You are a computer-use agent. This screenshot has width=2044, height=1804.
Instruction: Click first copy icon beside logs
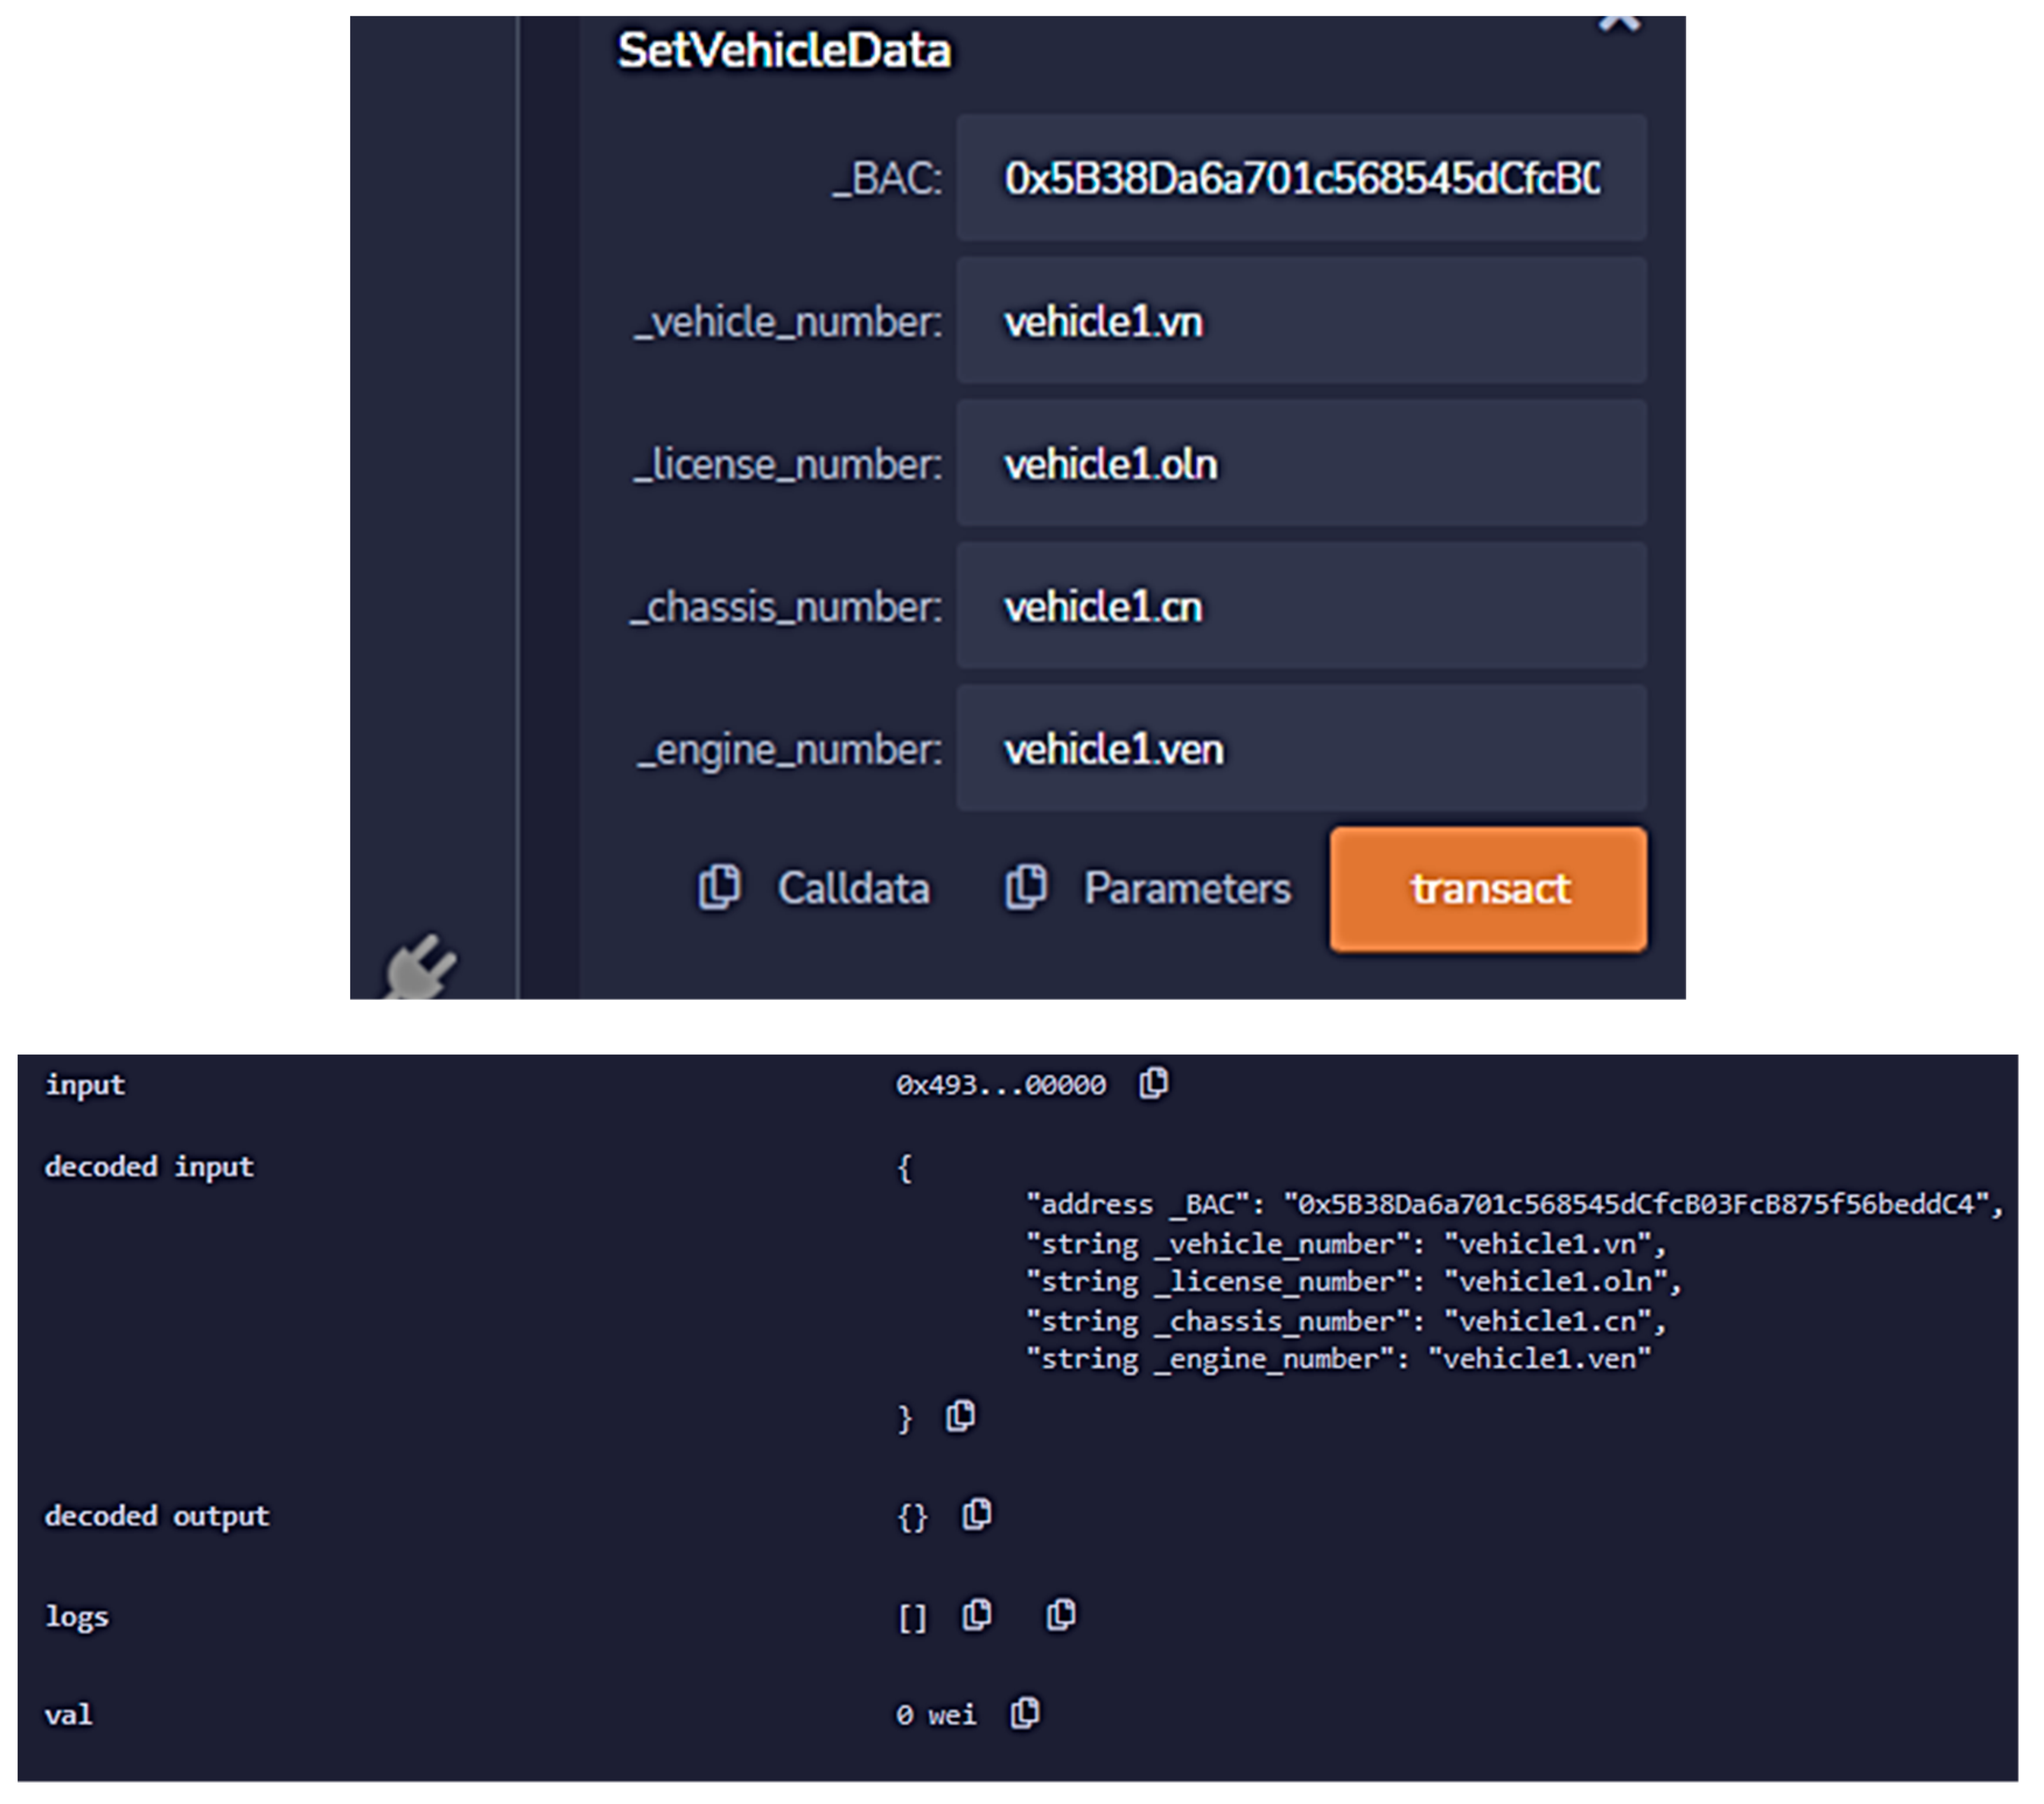point(977,1614)
